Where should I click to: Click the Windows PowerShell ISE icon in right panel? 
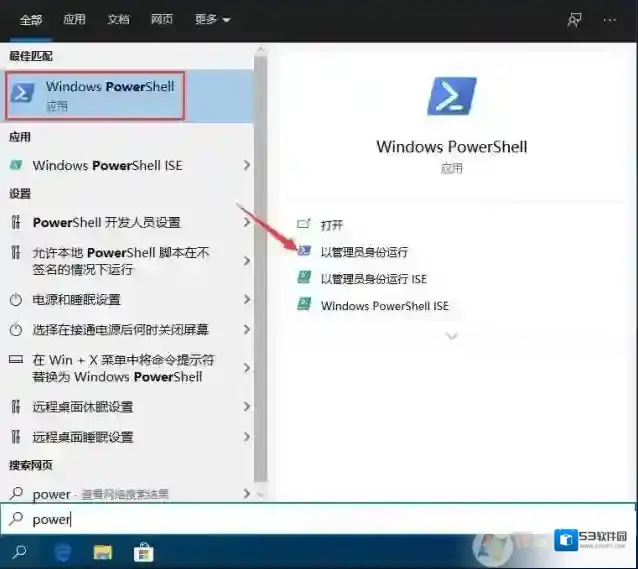[304, 305]
